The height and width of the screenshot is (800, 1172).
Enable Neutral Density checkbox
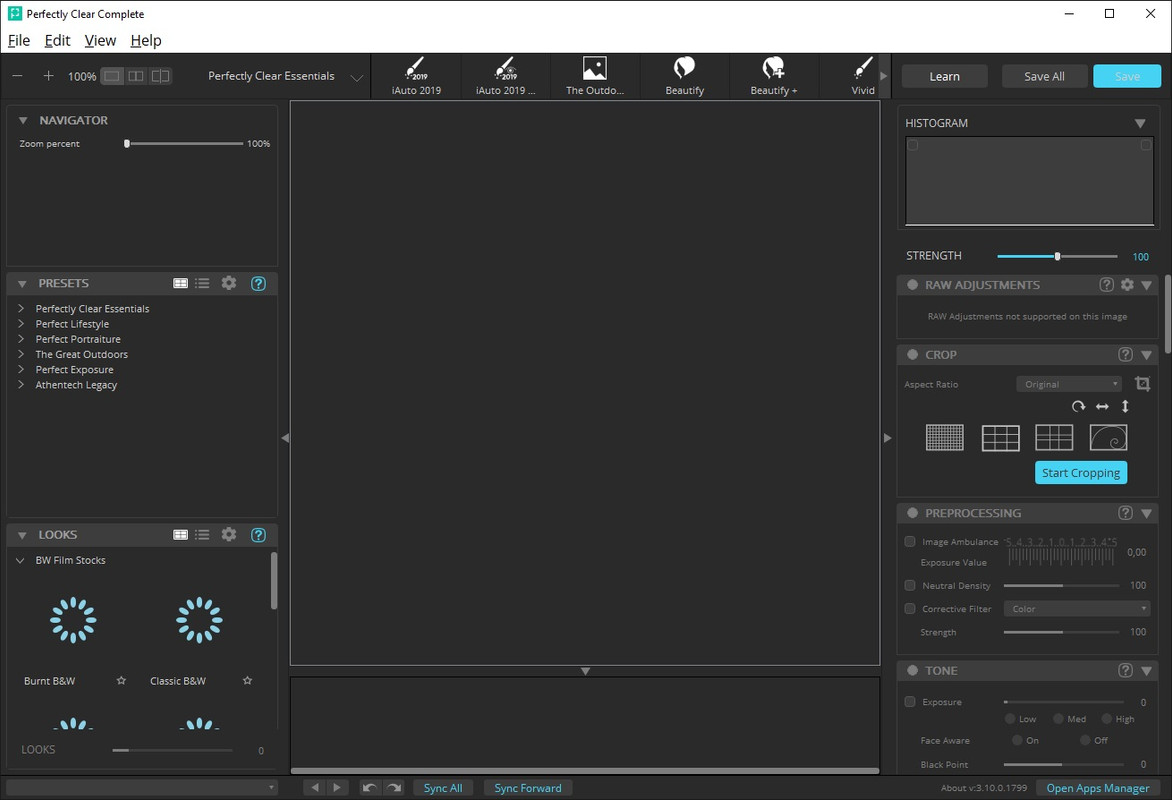click(x=910, y=585)
